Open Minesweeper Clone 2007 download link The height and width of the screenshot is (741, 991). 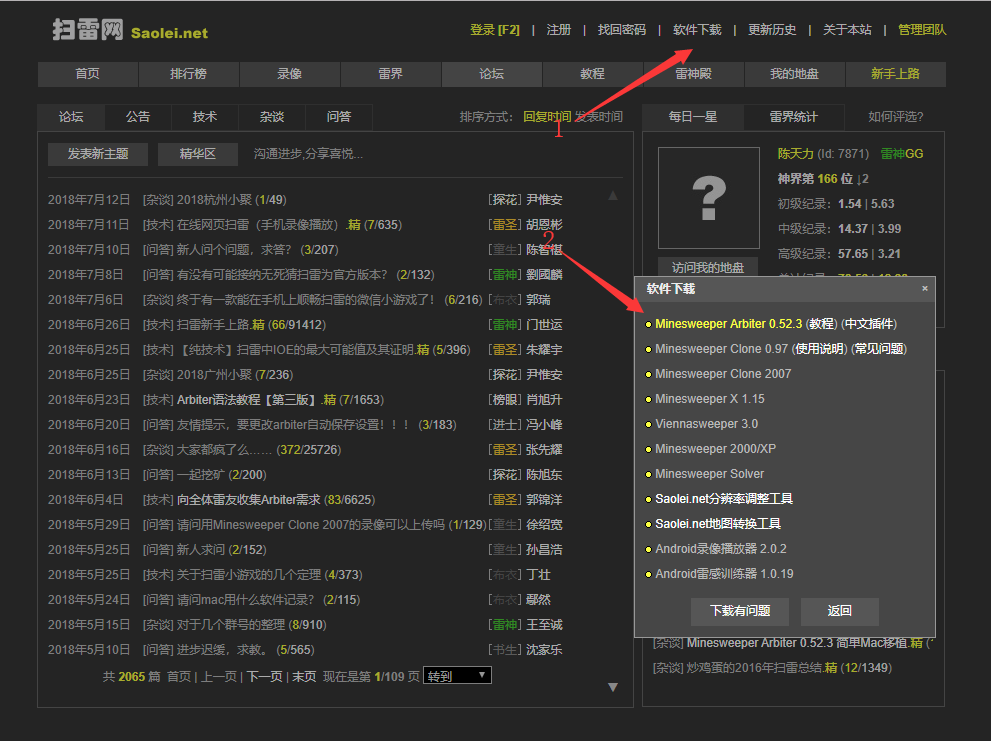click(722, 374)
